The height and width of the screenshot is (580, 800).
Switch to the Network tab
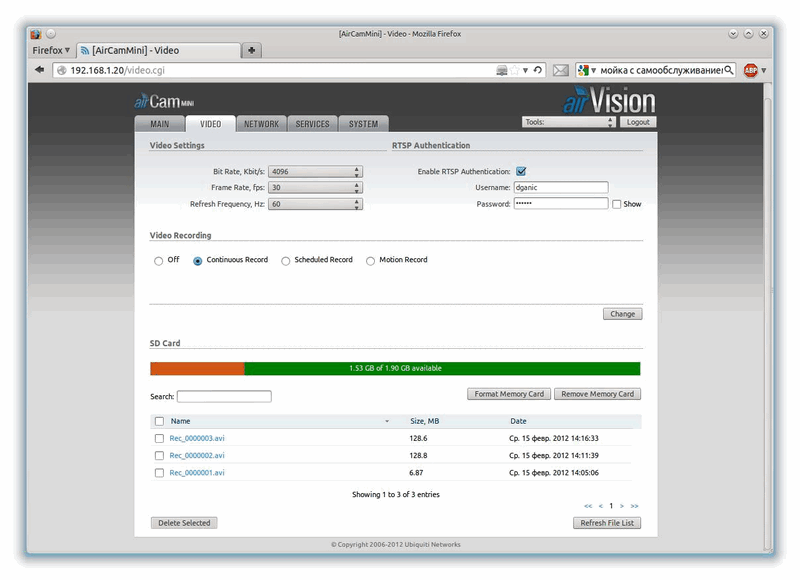[261, 124]
